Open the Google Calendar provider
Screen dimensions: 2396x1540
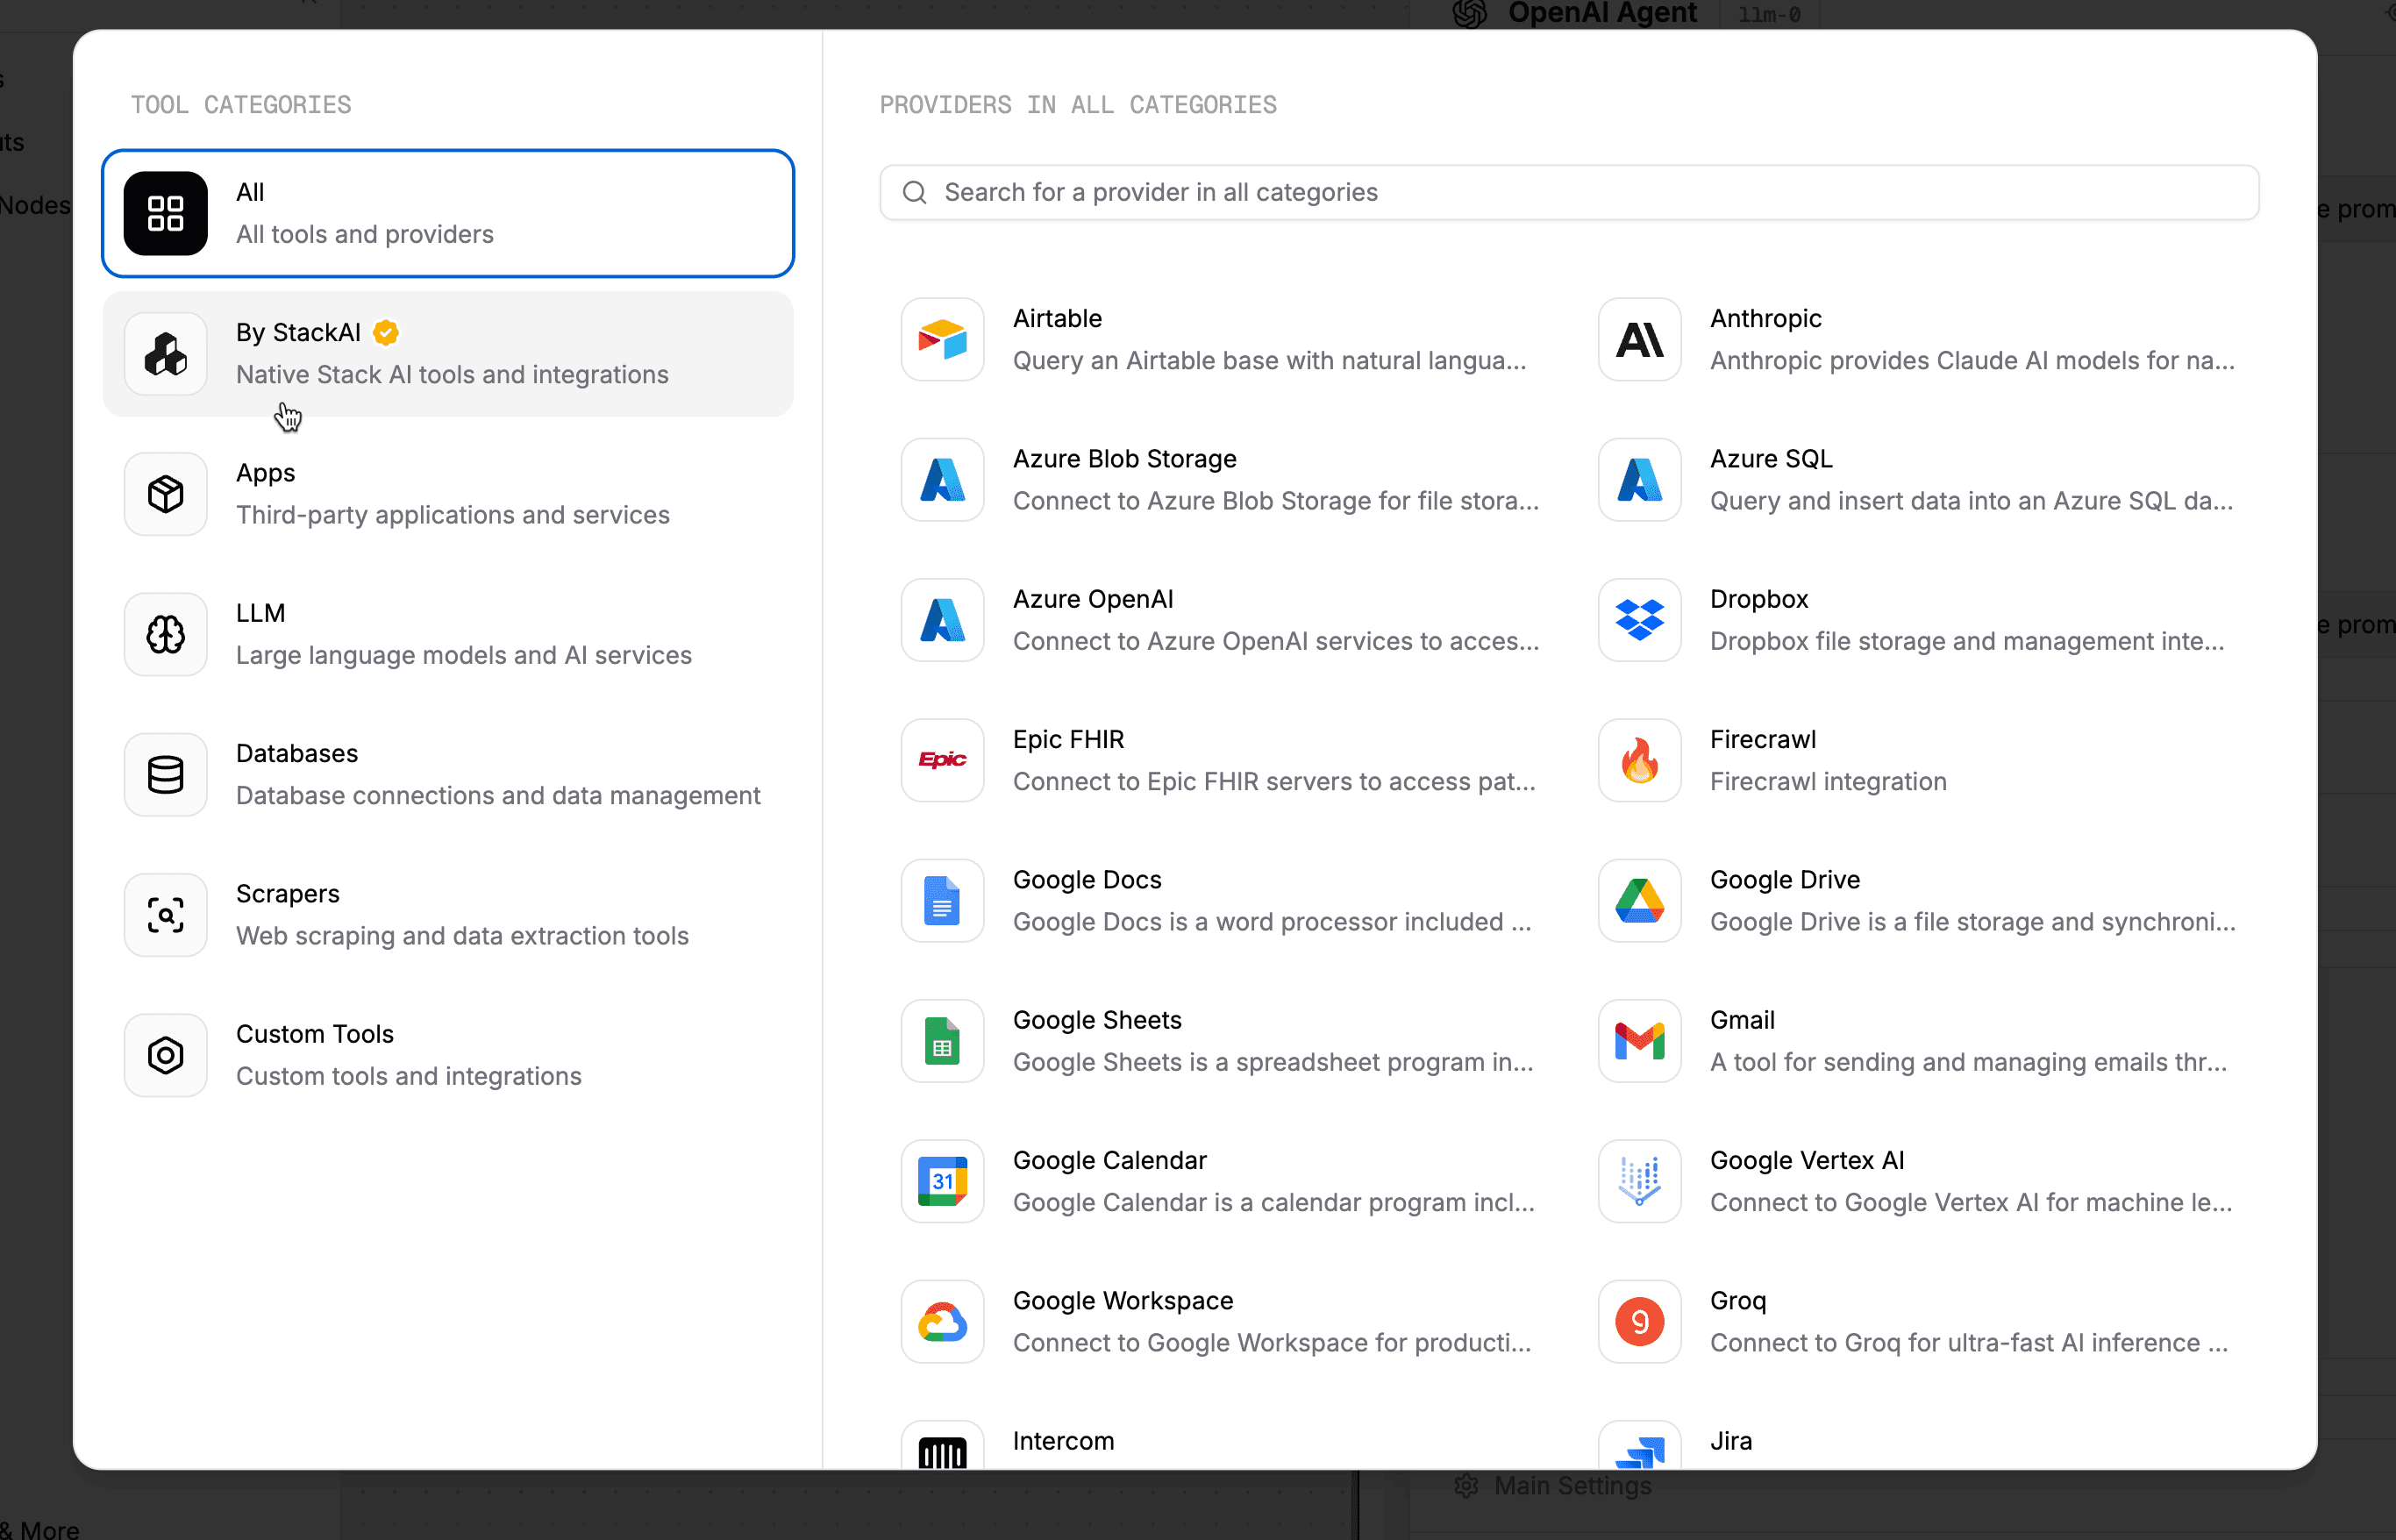point(1220,1181)
